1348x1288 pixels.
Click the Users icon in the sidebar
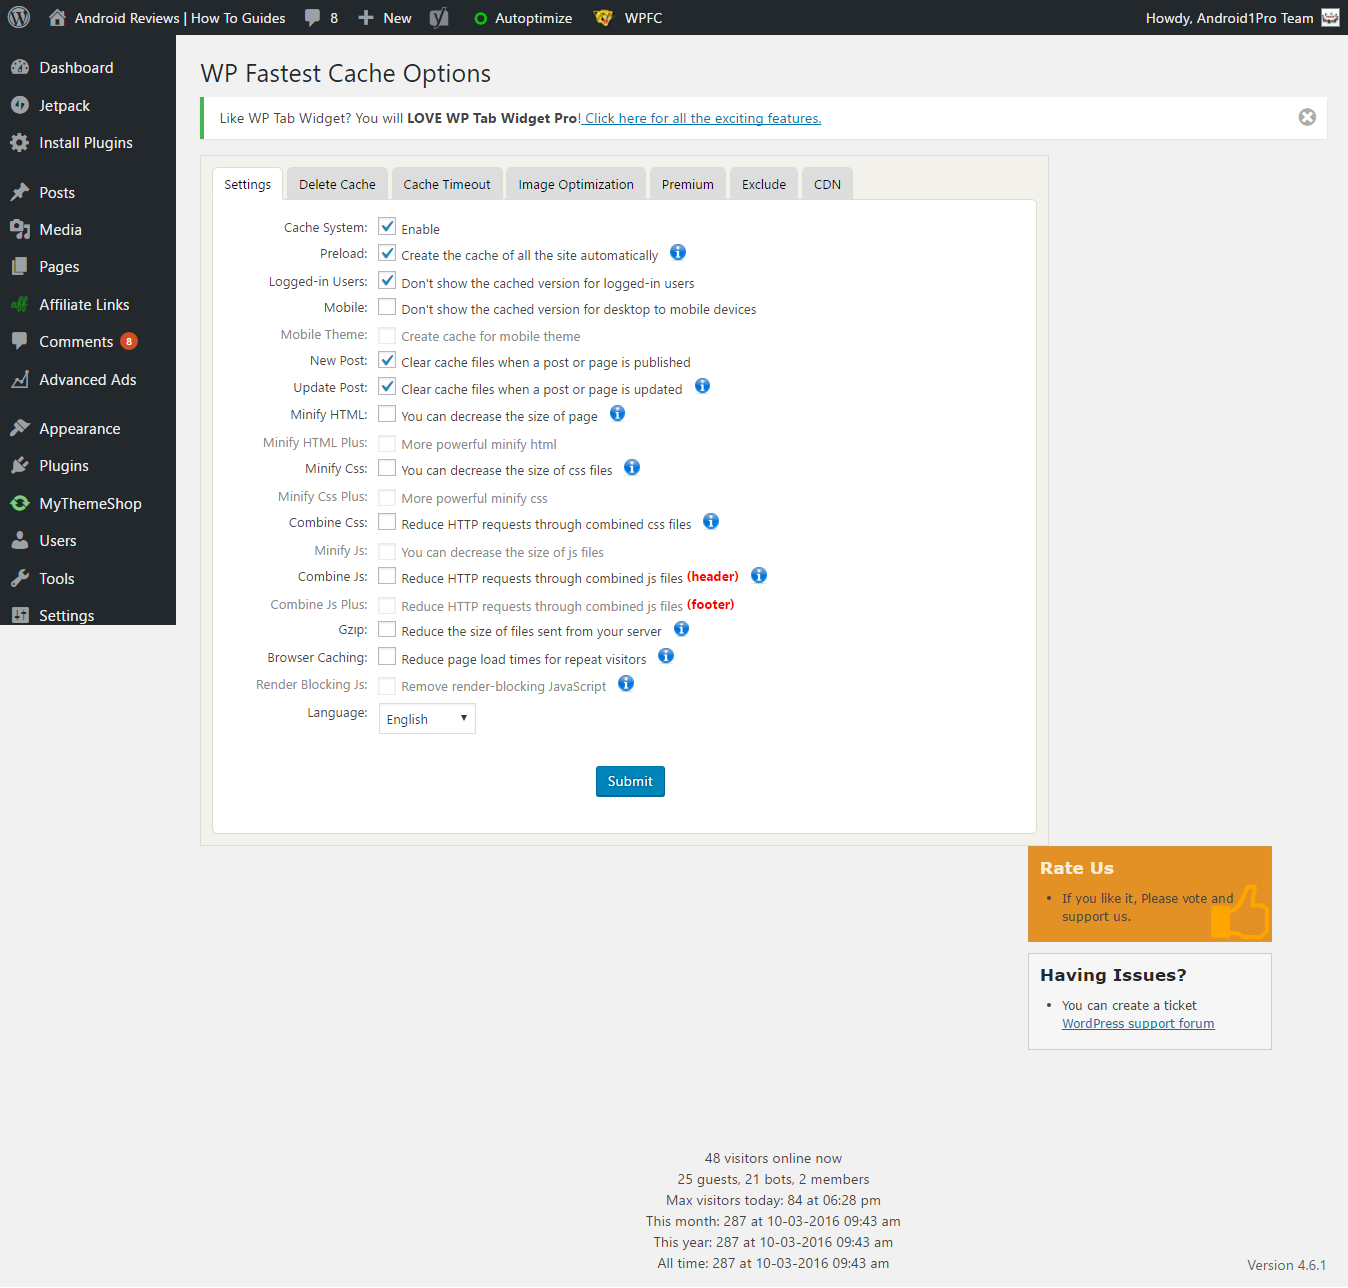tap(20, 541)
